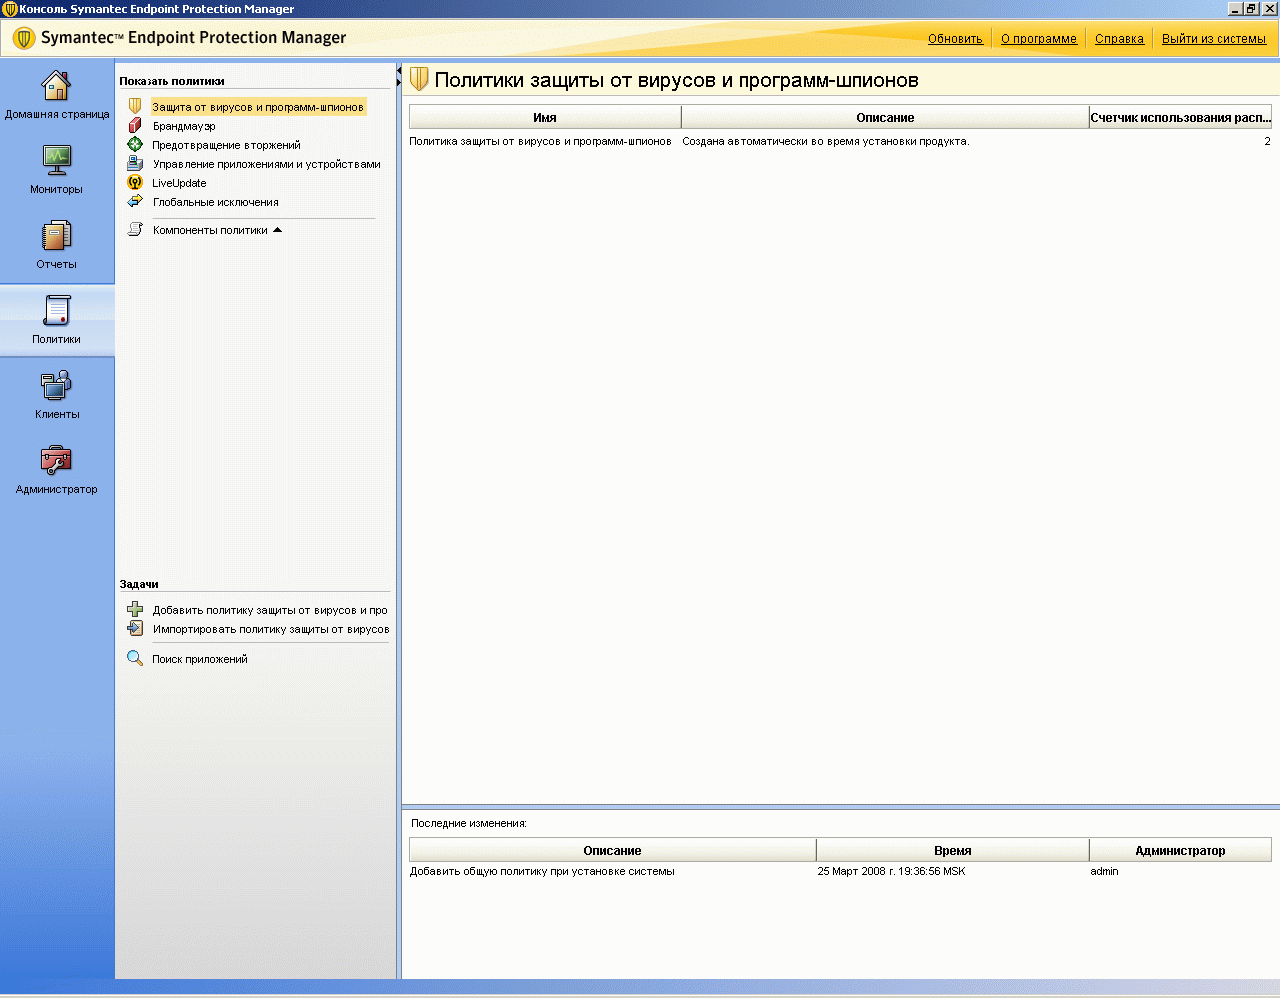
Task: Click the admin cell in recent changes
Action: 1104,871
